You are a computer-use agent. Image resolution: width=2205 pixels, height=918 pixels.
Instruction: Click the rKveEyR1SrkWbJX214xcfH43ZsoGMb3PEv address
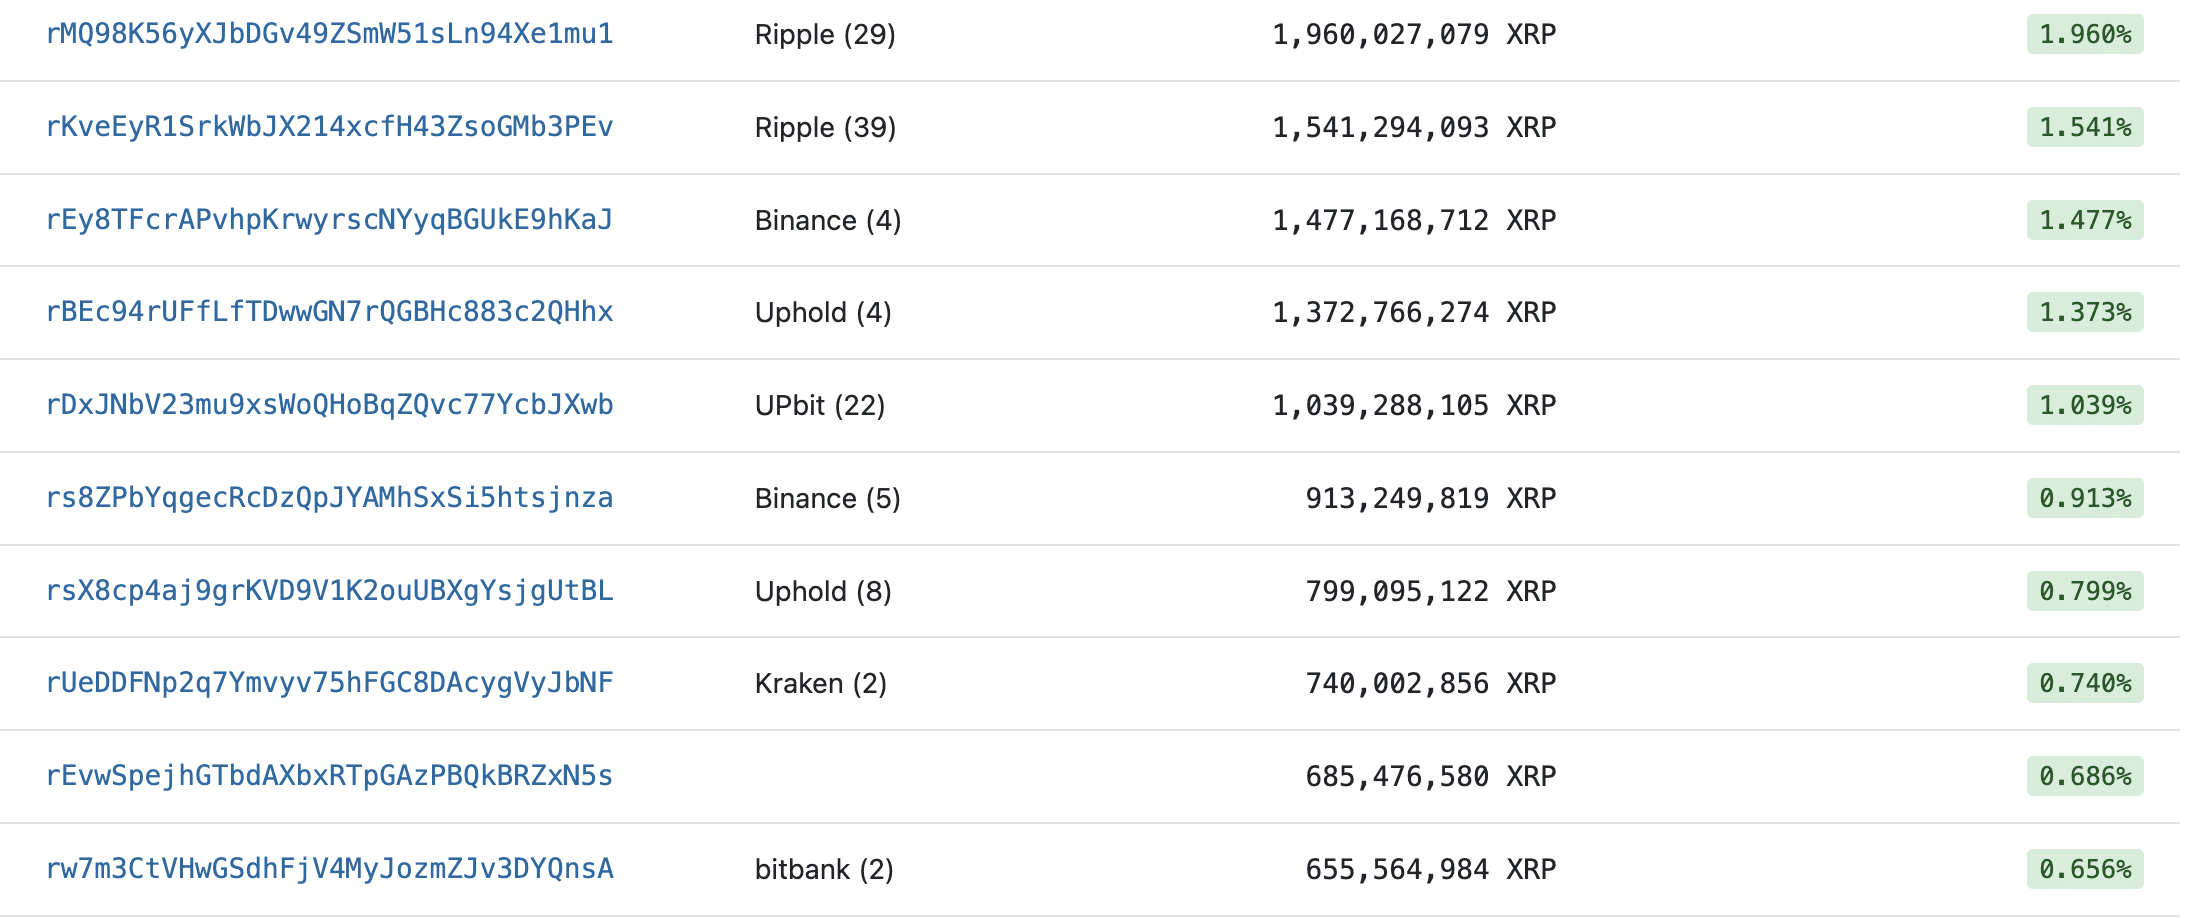click(x=329, y=127)
